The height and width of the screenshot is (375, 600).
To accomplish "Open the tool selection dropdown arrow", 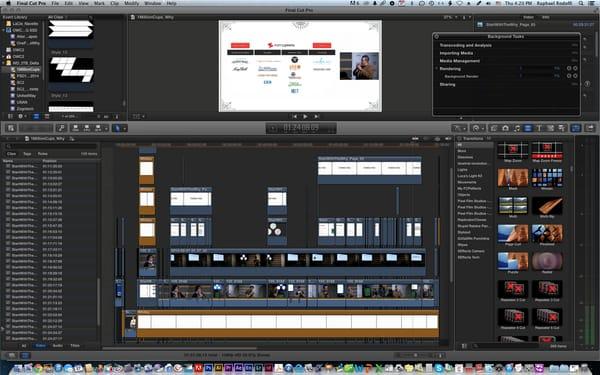I will pyautogui.click(x=125, y=128).
